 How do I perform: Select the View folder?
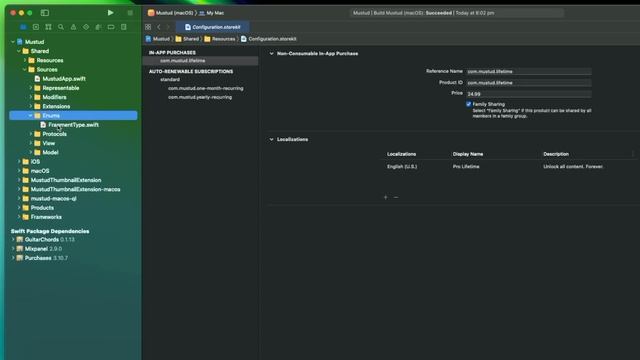point(49,143)
